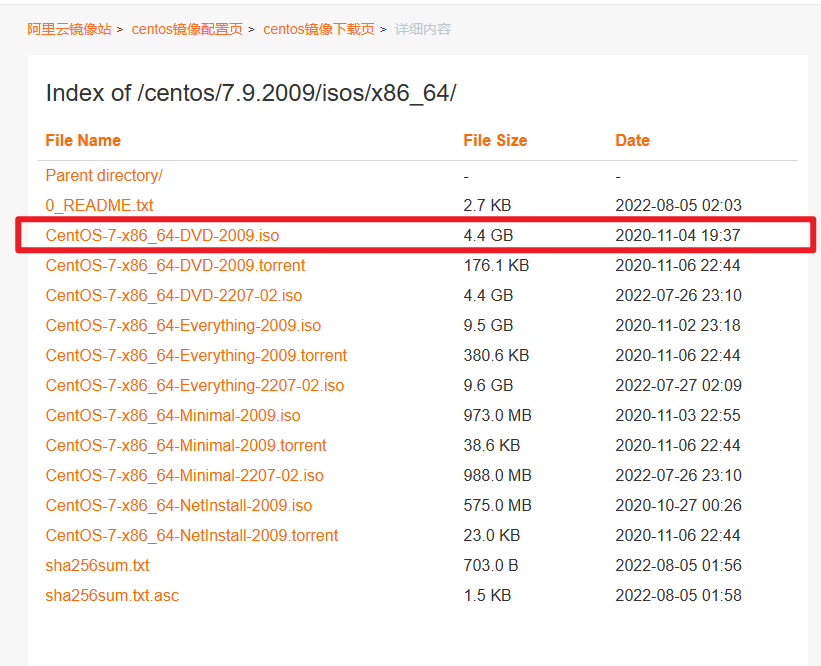Image resolution: width=821 pixels, height=666 pixels.
Task: Download CentOS-7-x86_64-Minimal-2207-02.iso
Action: pos(185,475)
